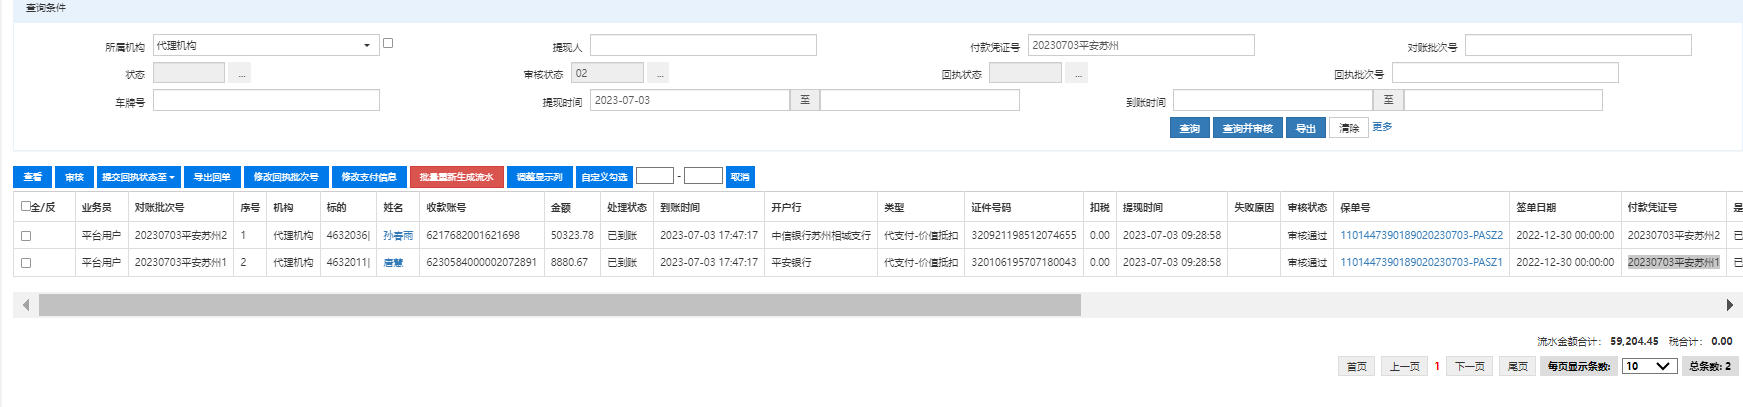
Task: Open the 回执状态 lookup ... button
Action: (x=1076, y=73)
